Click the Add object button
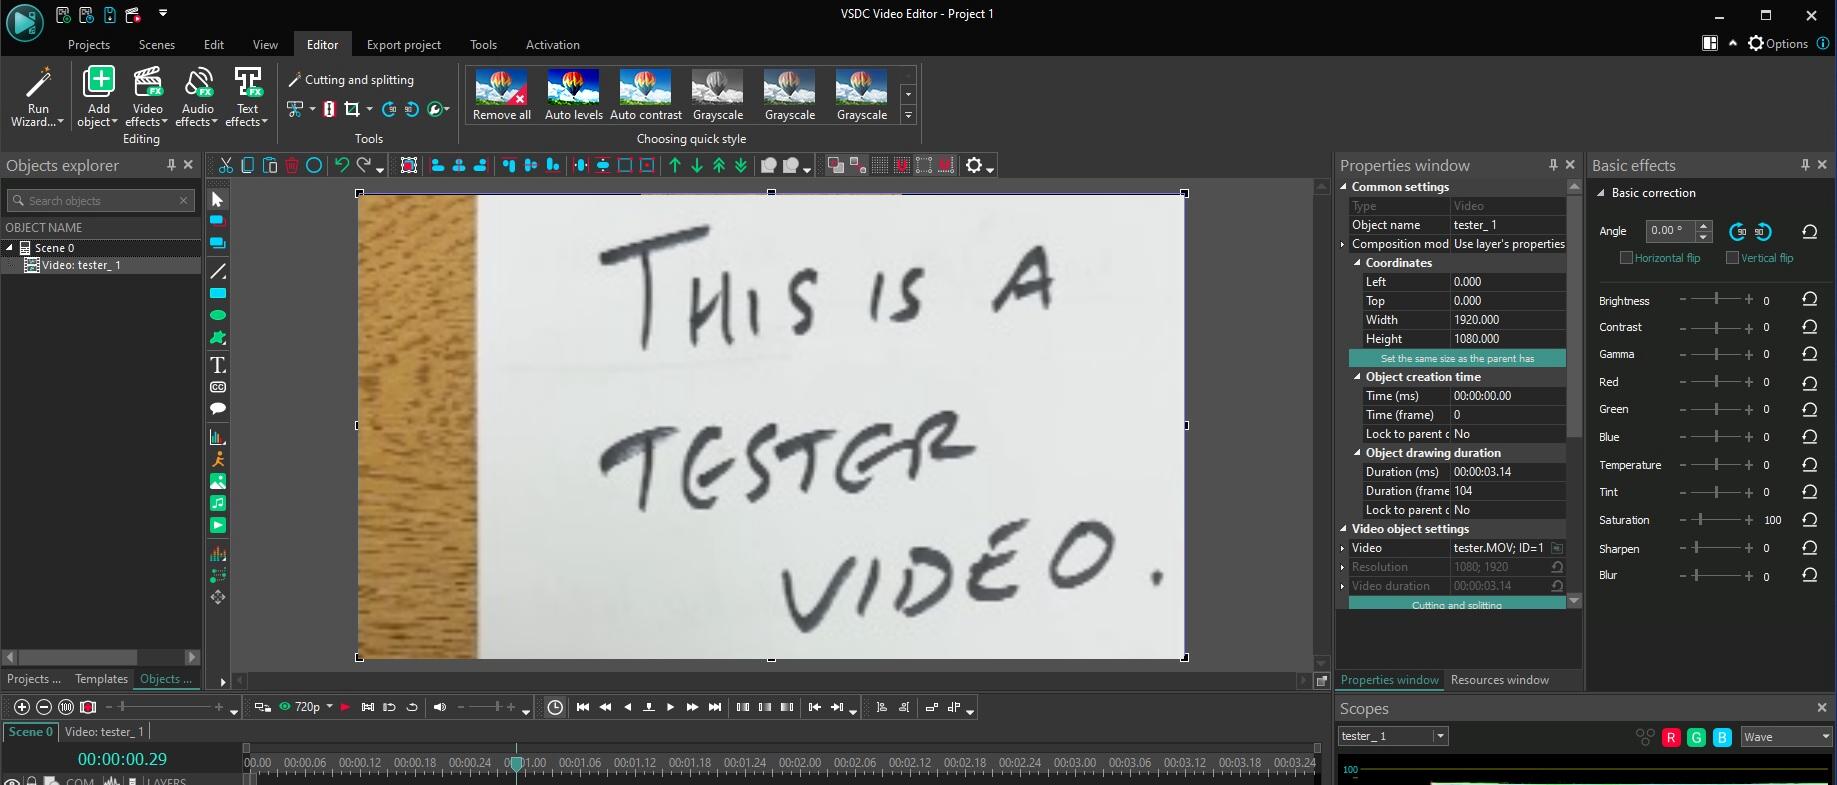This screenshot has height=785, width=1837. tap(98, 96)
